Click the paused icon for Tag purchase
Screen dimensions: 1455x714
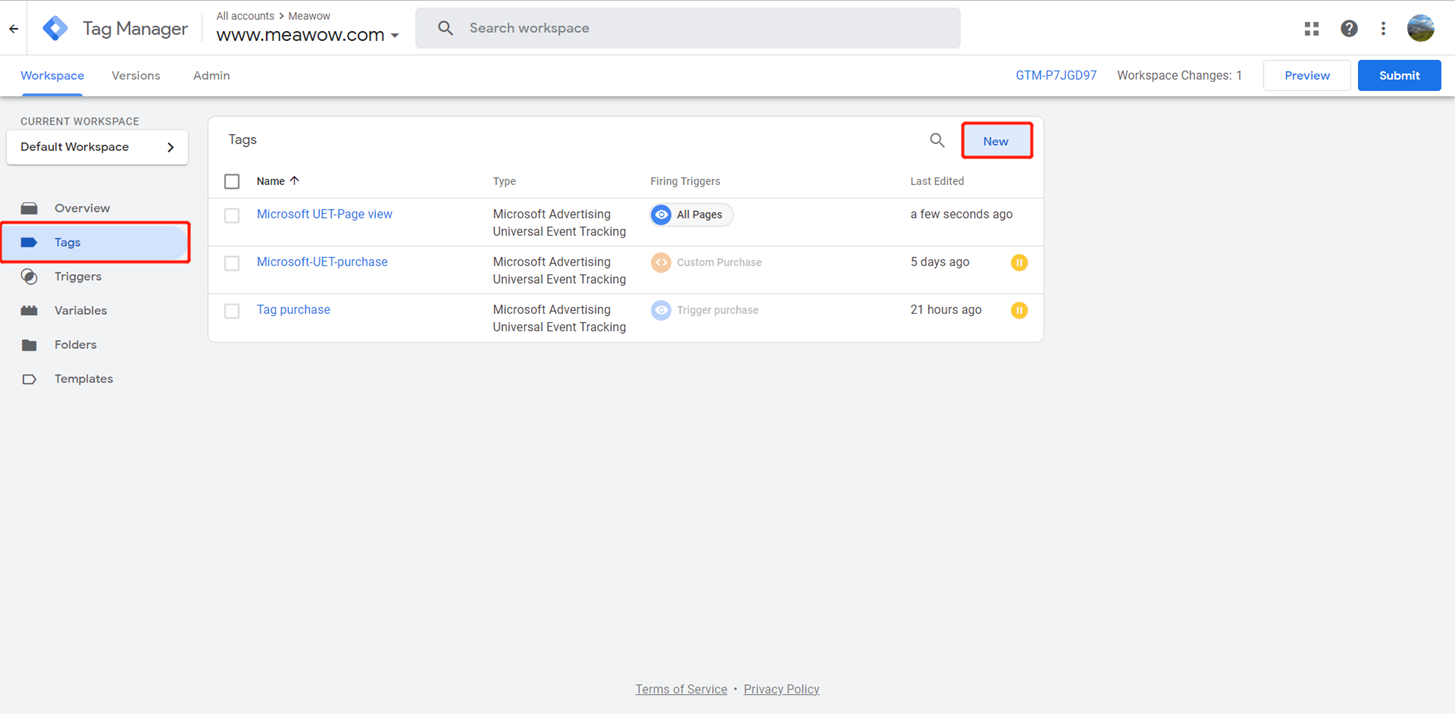1019,310
